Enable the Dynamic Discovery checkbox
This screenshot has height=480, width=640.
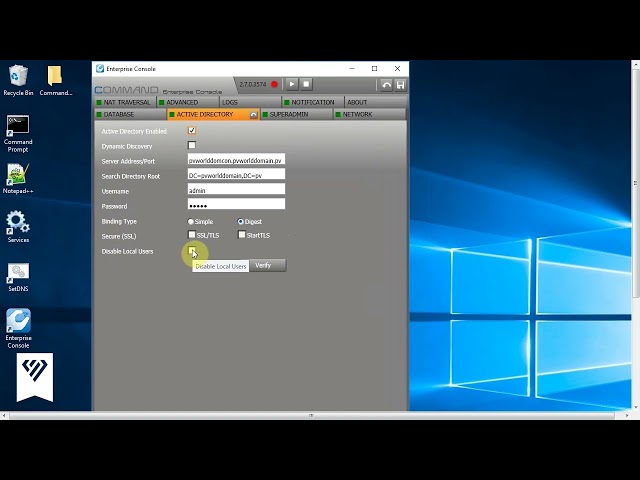[192, 145]
